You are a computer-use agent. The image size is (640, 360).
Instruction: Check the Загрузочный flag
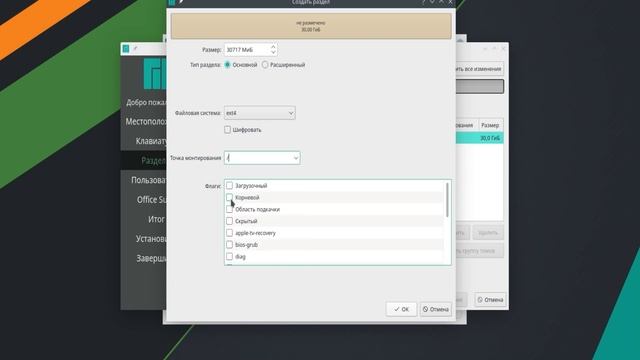click(x=229, y=186)
